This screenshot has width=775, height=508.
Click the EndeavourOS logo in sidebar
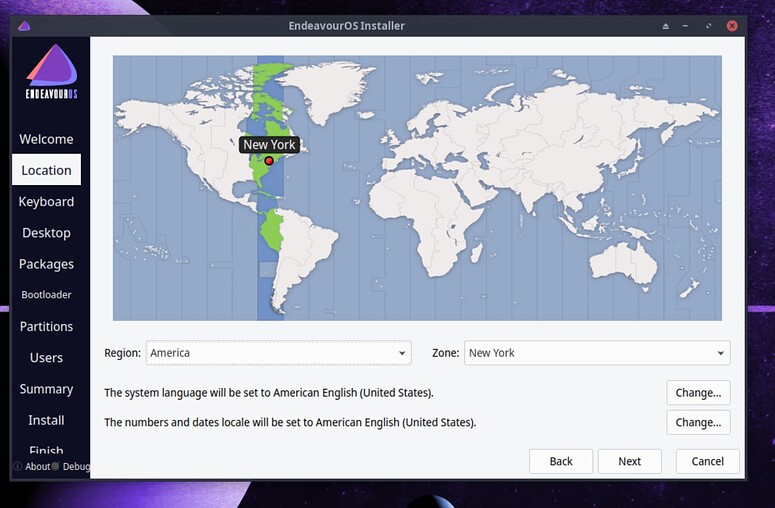(50, 73)
